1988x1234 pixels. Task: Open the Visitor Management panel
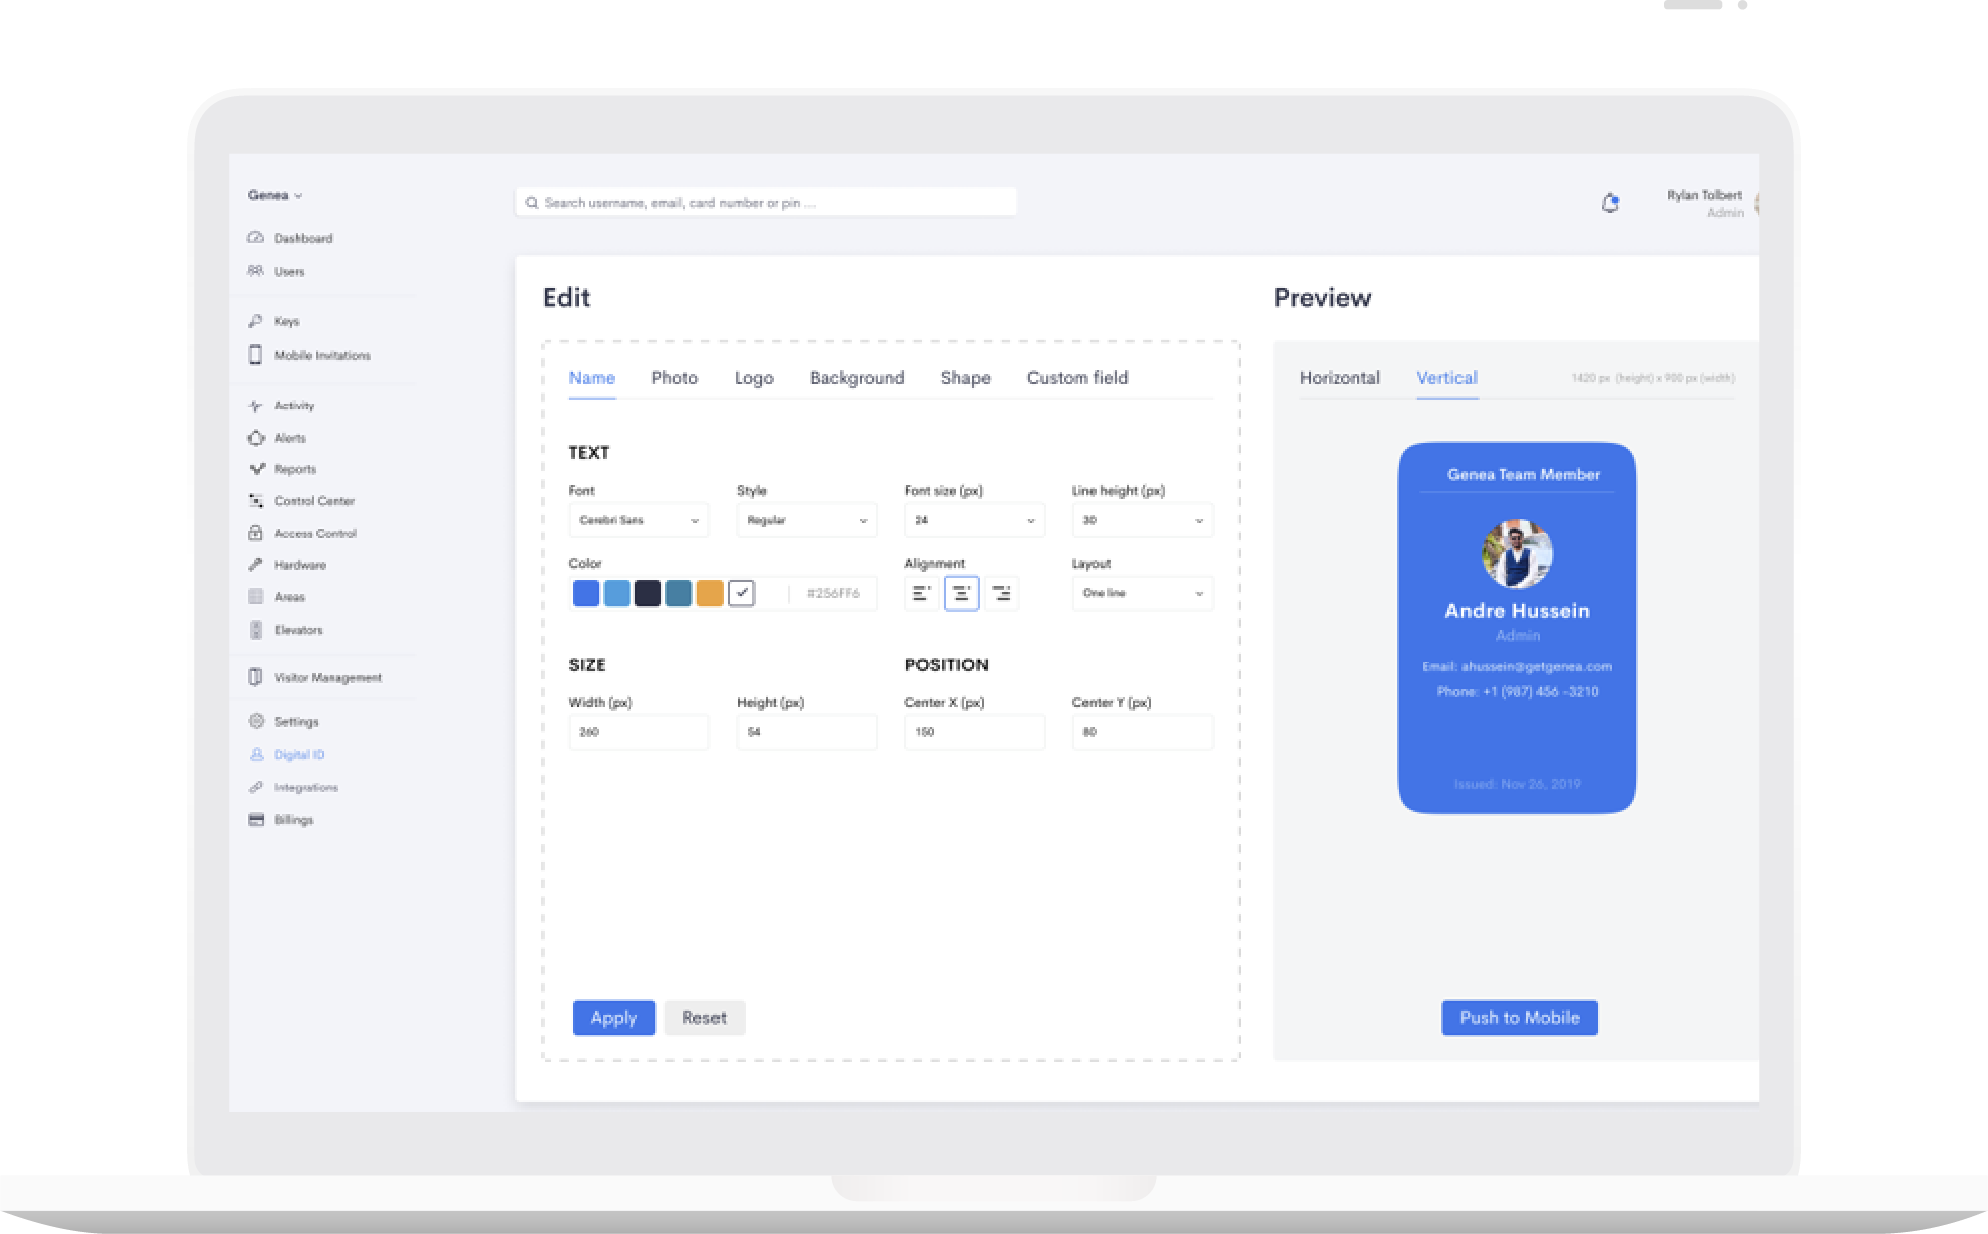point(328,677)
